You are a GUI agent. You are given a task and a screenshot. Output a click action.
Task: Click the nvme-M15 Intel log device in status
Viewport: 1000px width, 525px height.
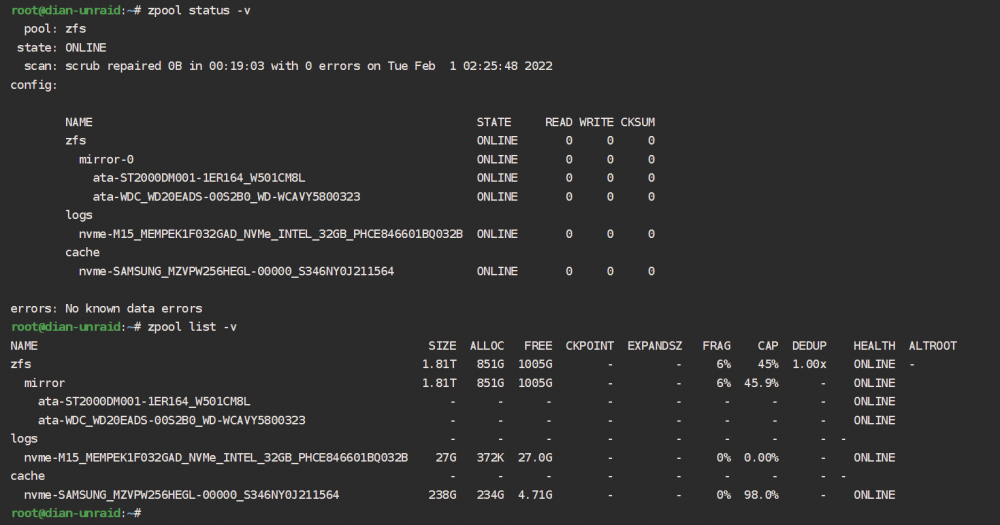pyautogui.click(x=270, y=234)
